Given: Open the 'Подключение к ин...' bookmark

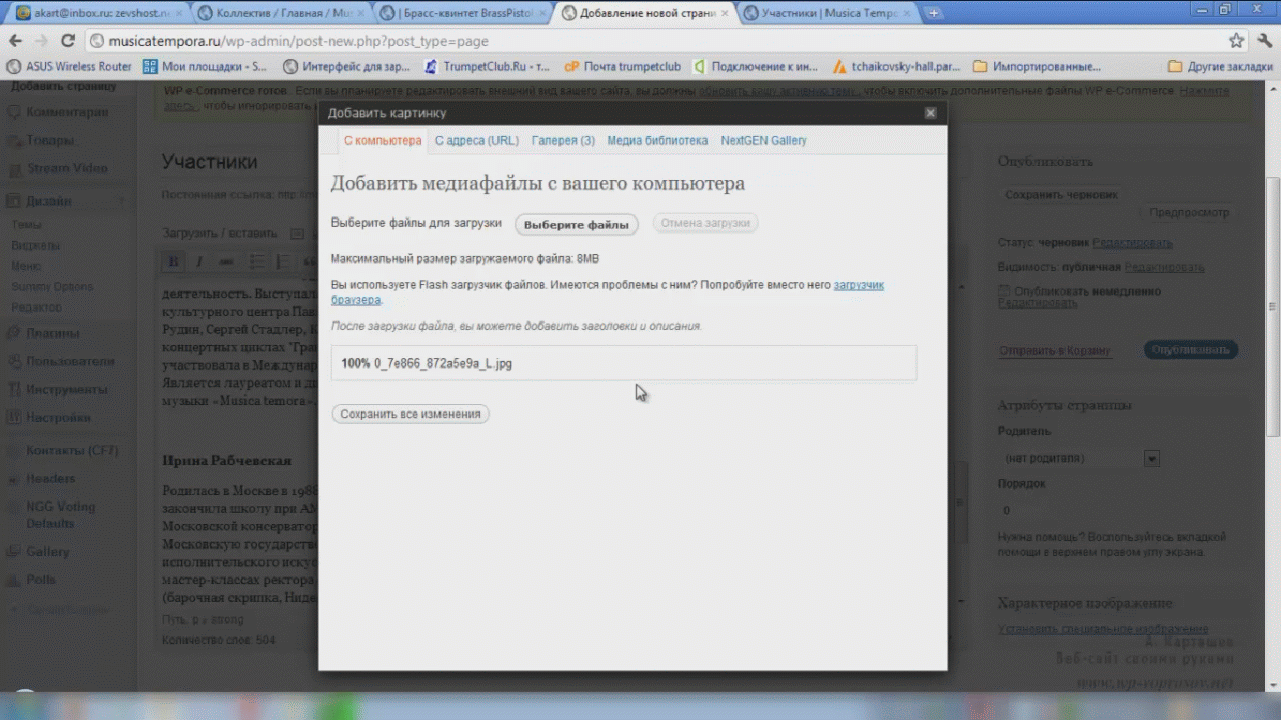Looking at the screenshot, I should (x=757, y=67).
